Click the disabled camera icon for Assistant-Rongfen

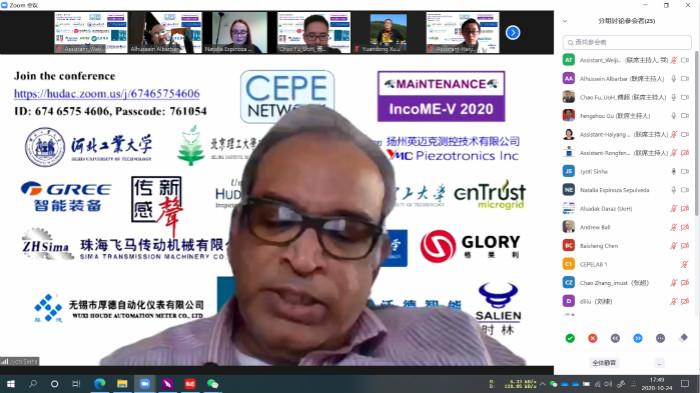[685, 153]
